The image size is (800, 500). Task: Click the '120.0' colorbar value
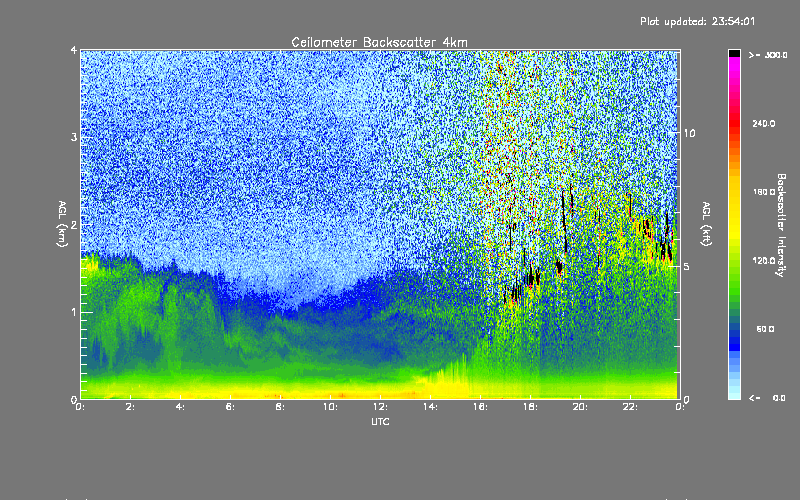coord(764,260)
